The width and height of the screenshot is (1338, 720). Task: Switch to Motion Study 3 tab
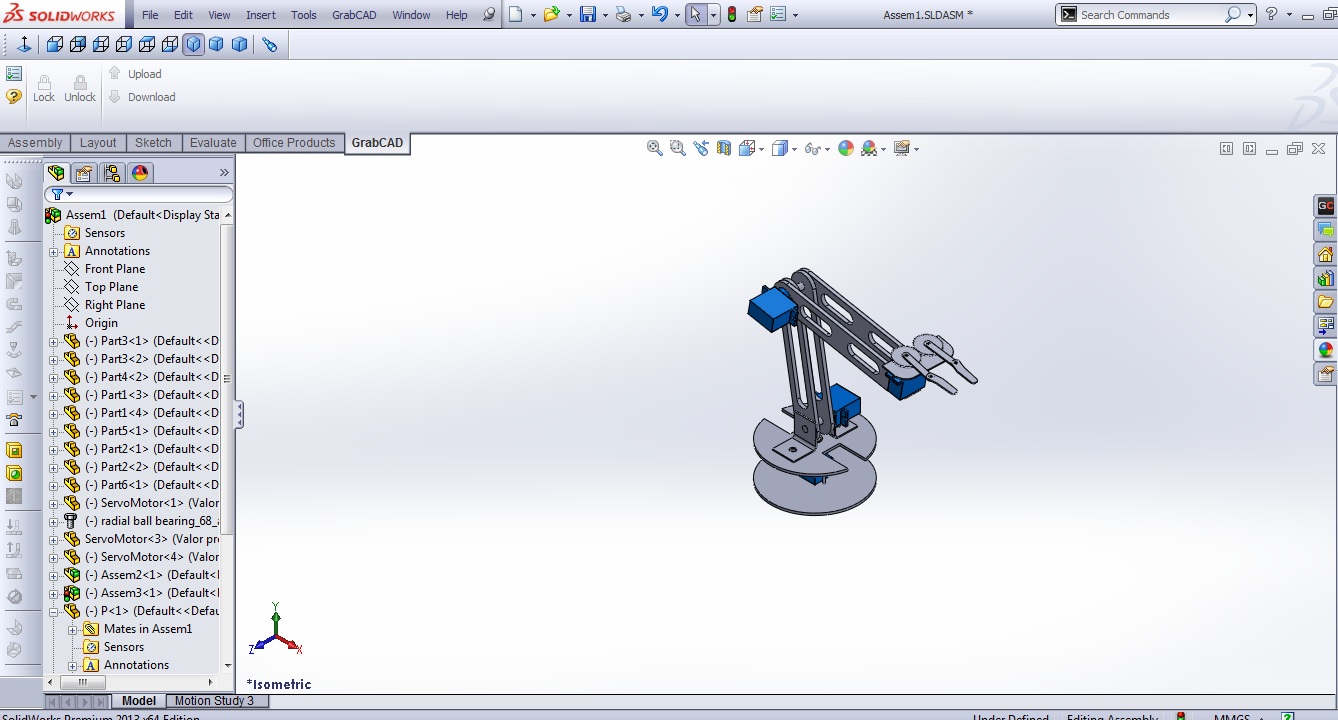[215, 701]
